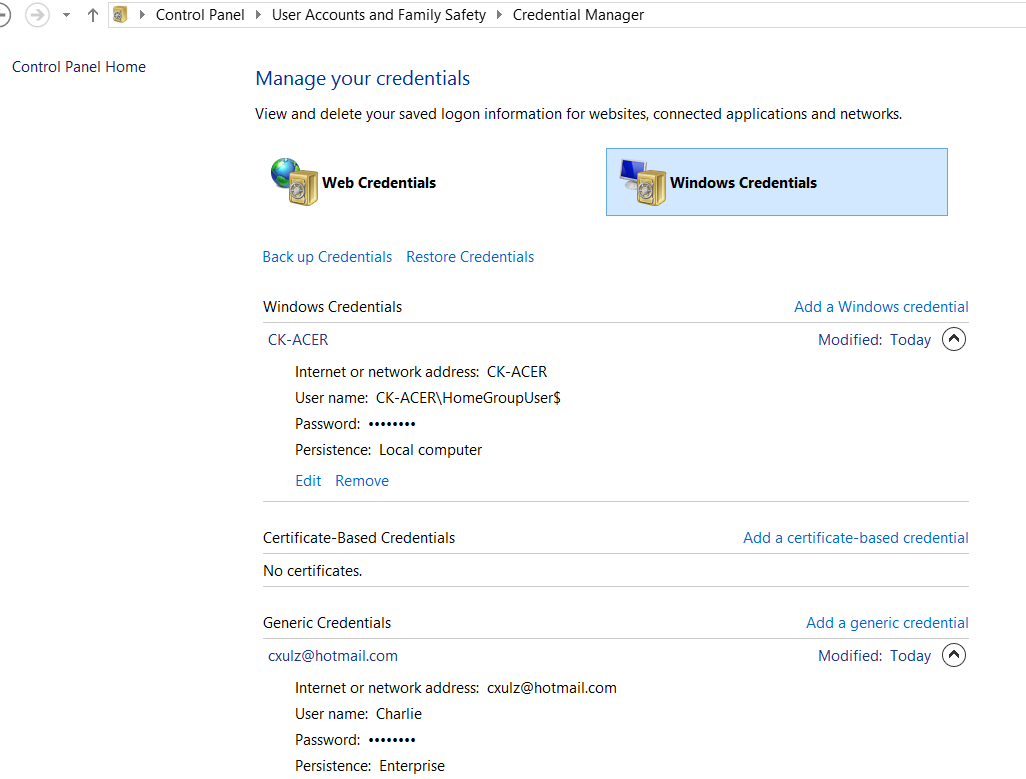Screen dimensions: 1026x779
Task: Add a generic credential
Action: tap(887, 623)
